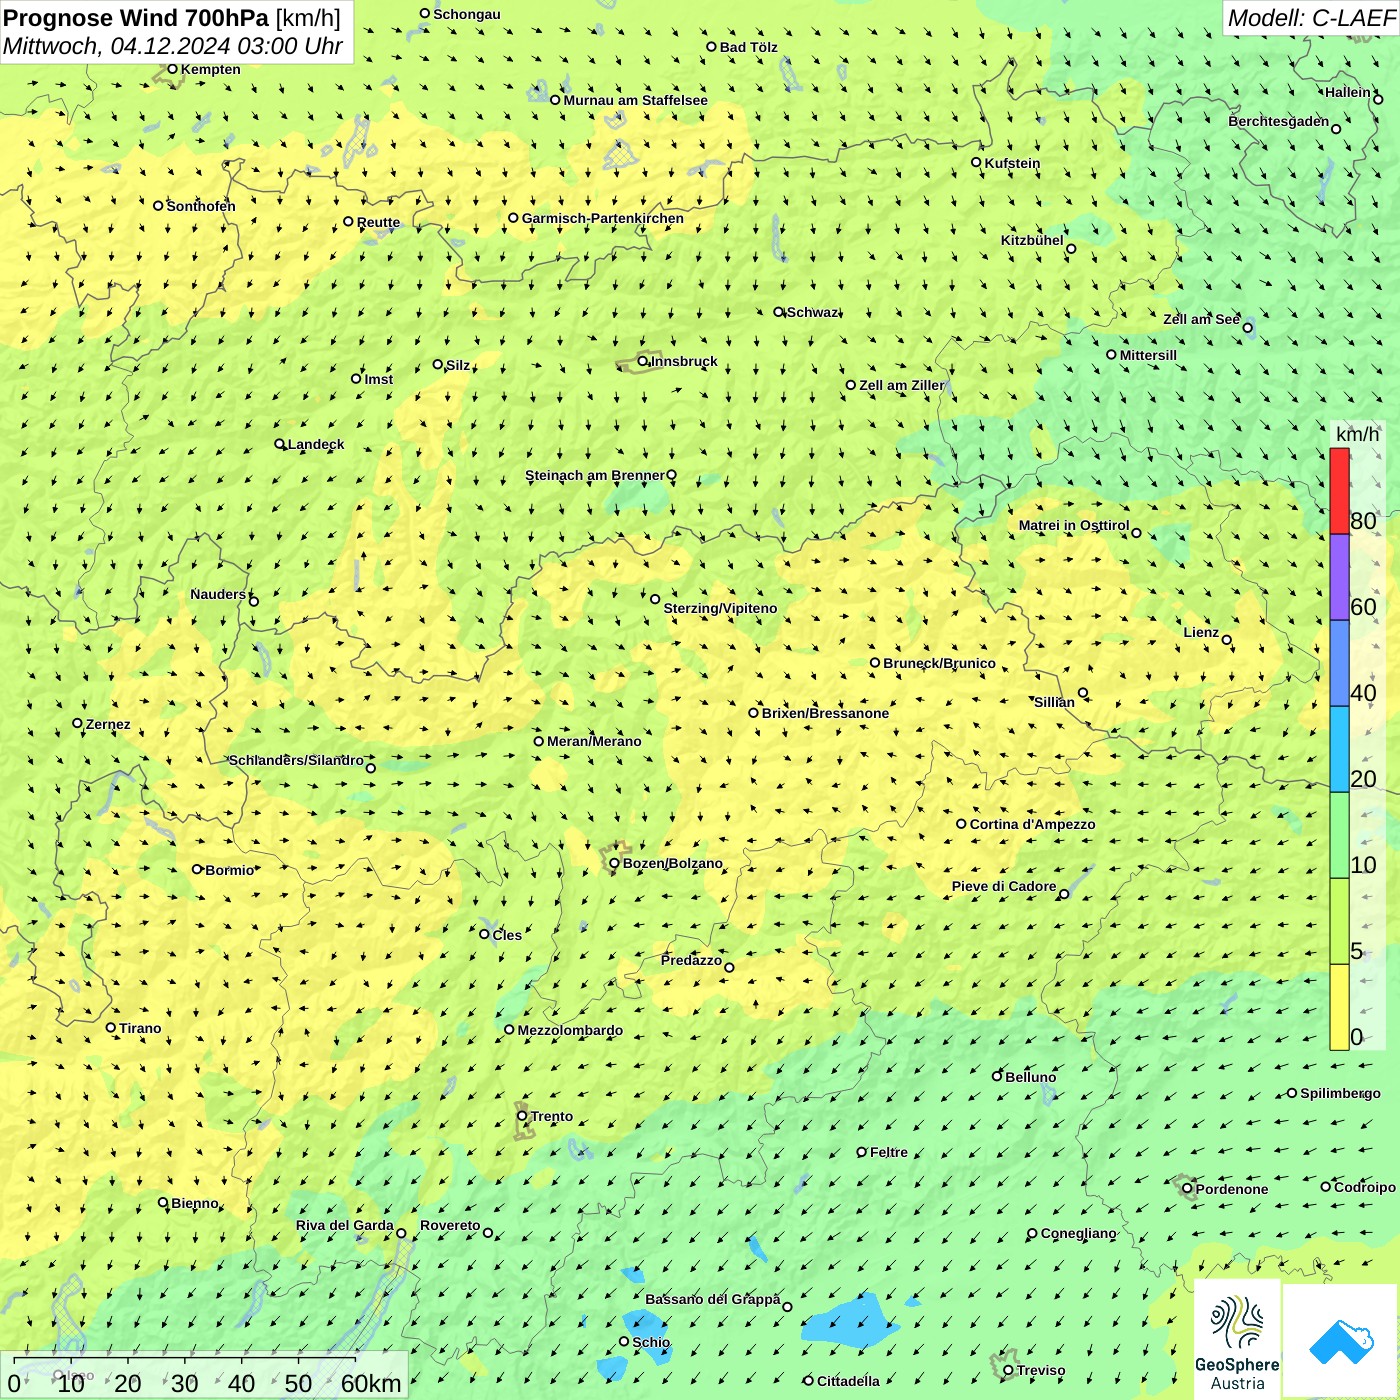Click the date 'Mittwoch, 04.12.2024 03:00 Uhr'
1400x1400 pixels.
tap(173, 46)
